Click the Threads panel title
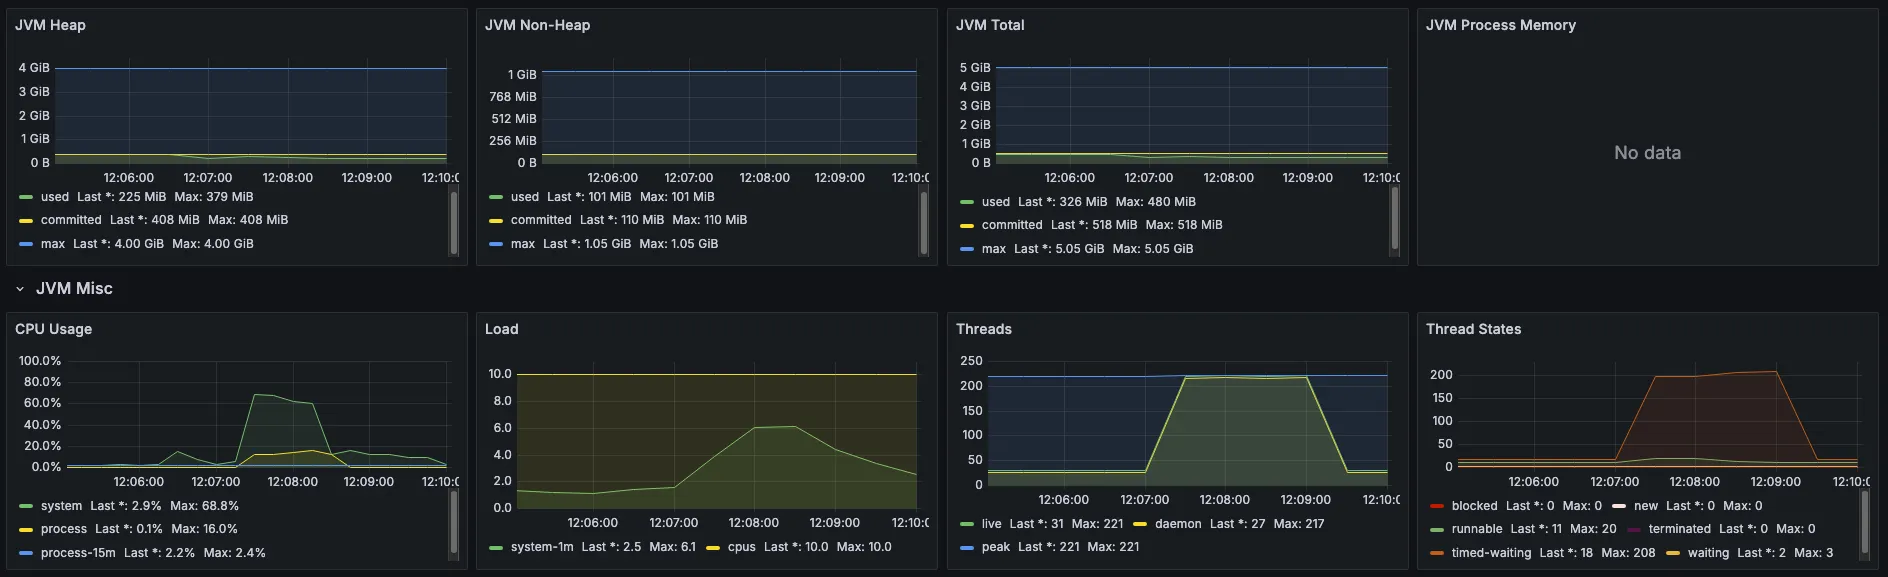 point(983,329)
